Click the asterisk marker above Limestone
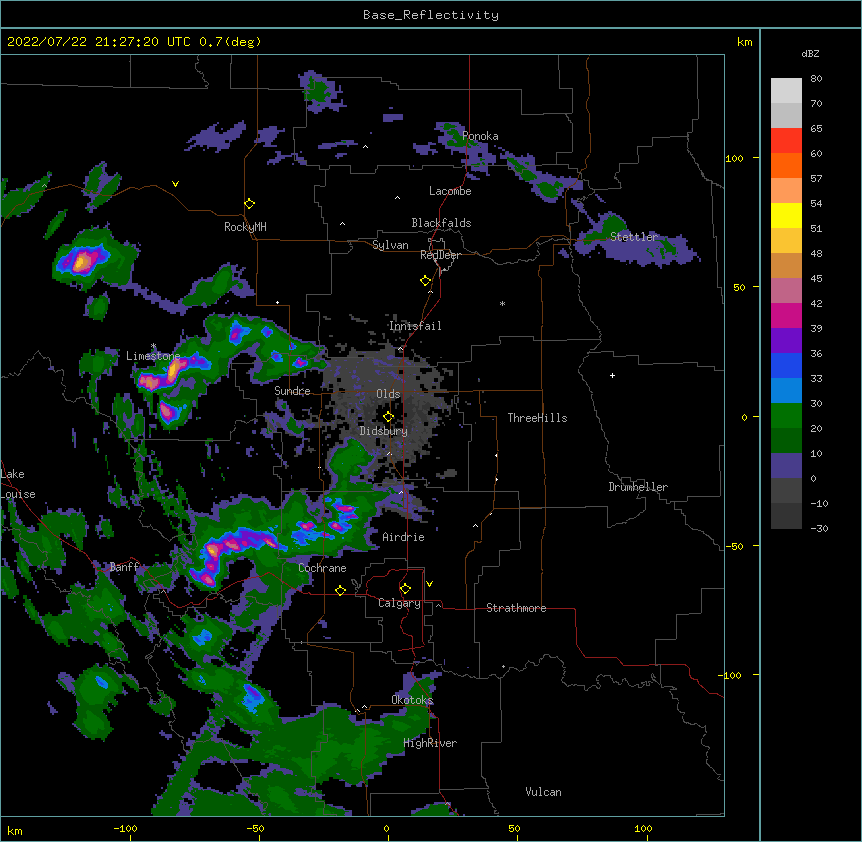The width and height of the screenshot is (862, 842). coord(153,346)
